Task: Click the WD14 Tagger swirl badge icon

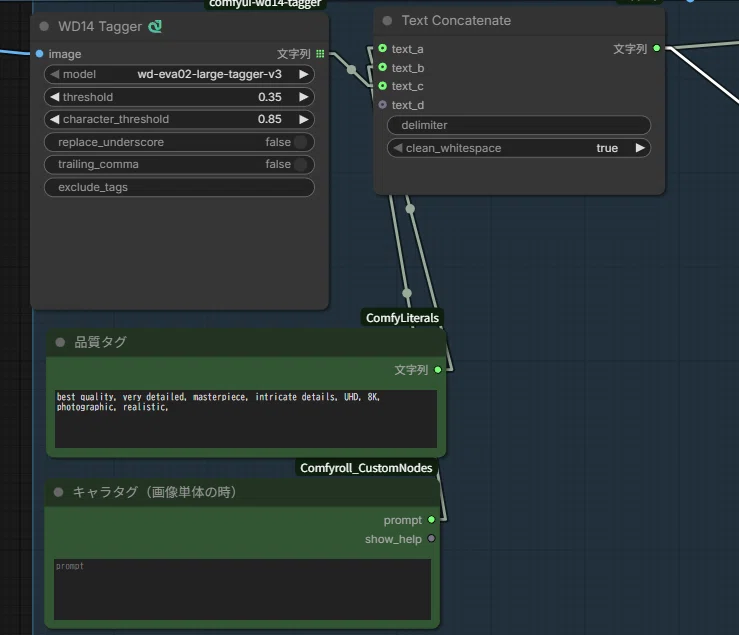Action: (155, 26)
